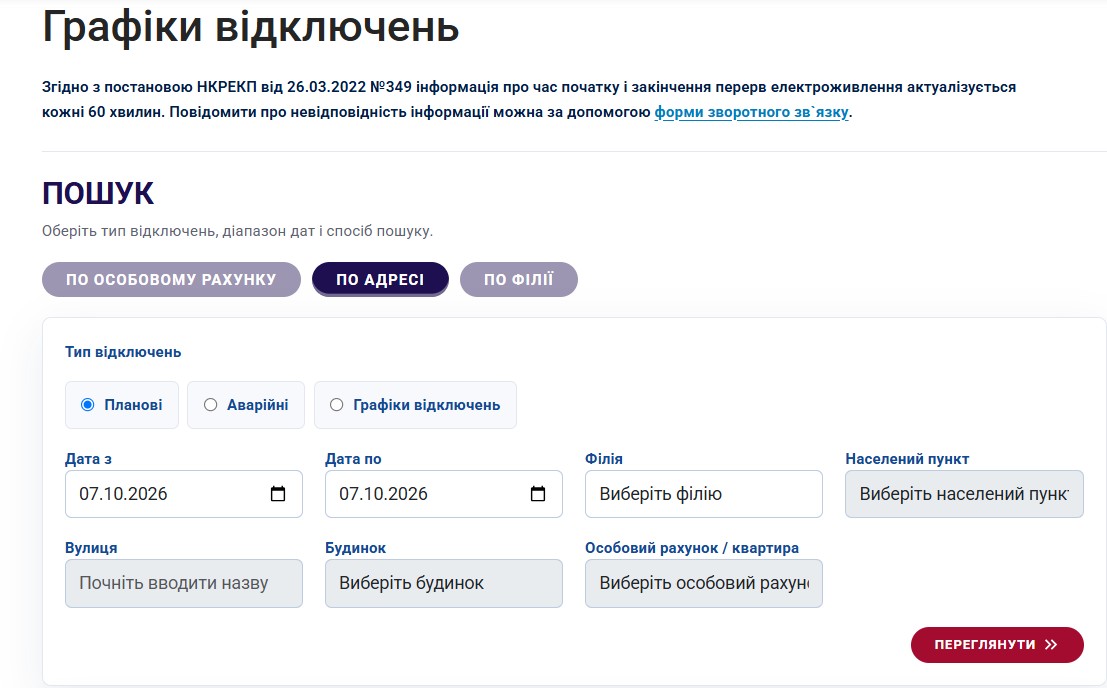Click the 'Дата по' date value 07.10.2026
Screen dimensions: 1107x688
(383, 494)
